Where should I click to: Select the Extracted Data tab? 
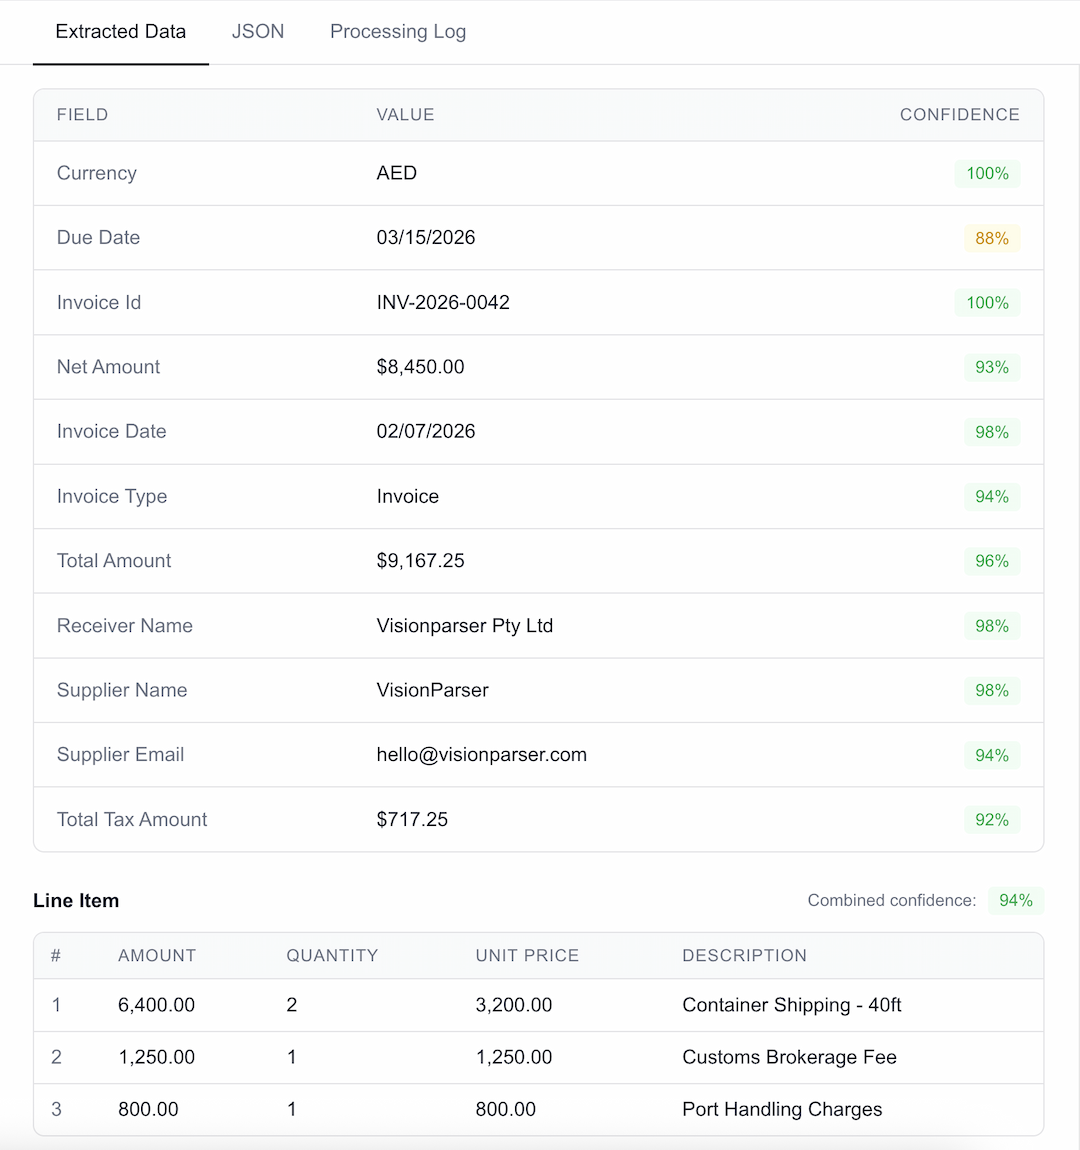(x=121, y=32)
